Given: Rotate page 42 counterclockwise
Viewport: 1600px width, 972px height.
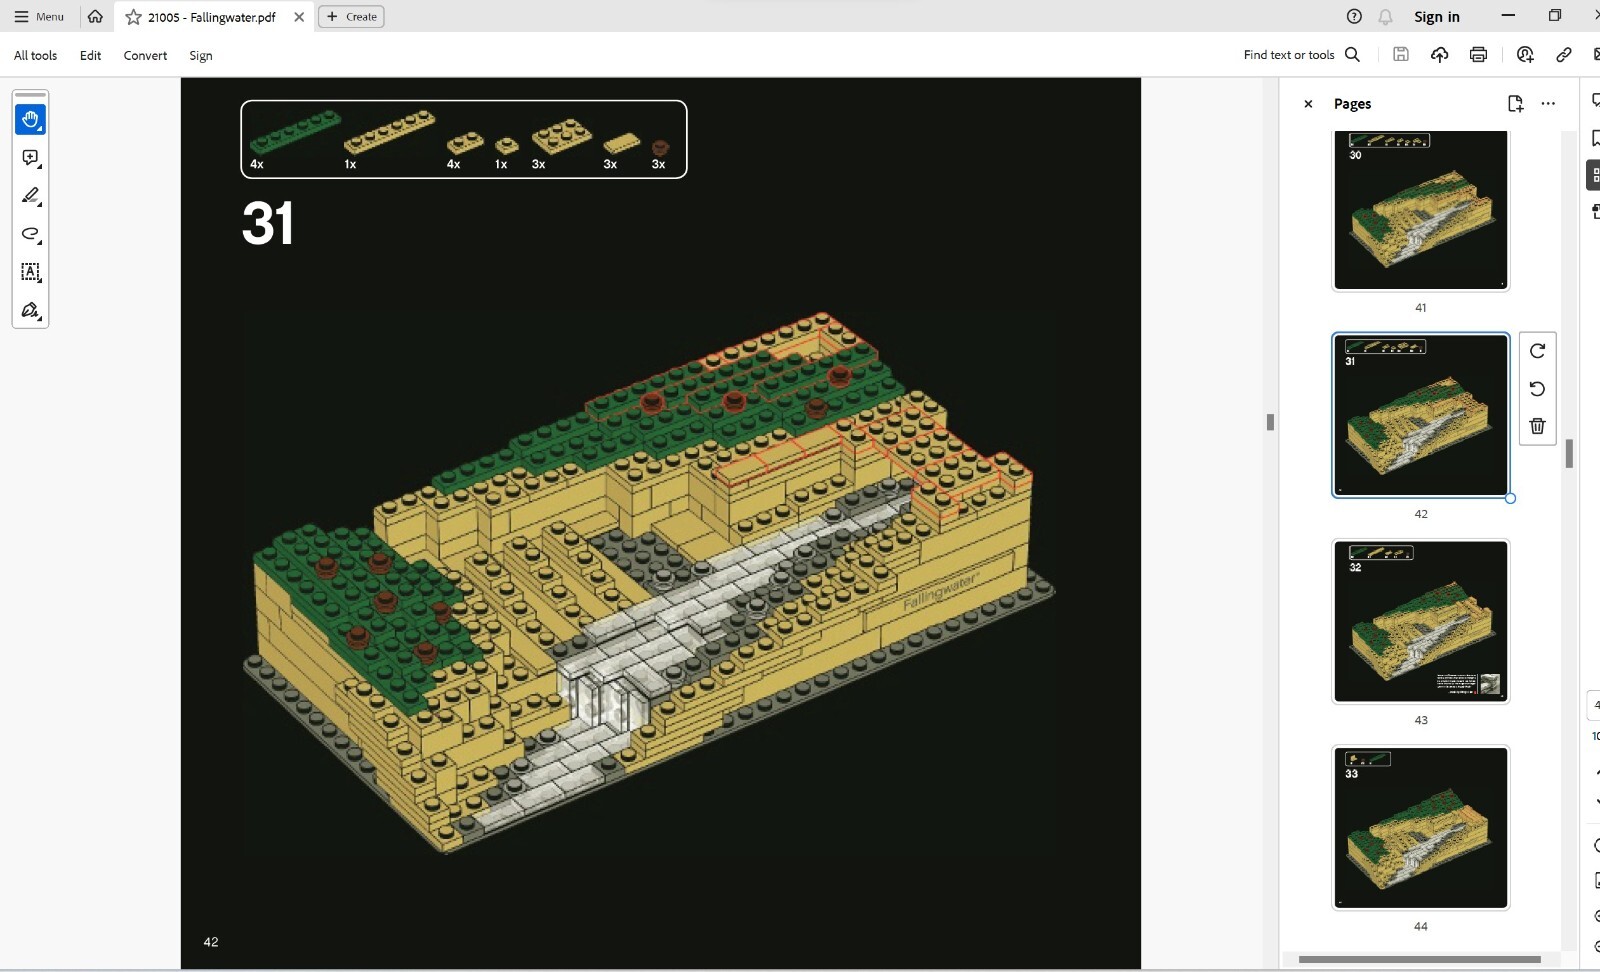Looking at the screenshot, I should pyautogui.click(x=1537, y=388).
